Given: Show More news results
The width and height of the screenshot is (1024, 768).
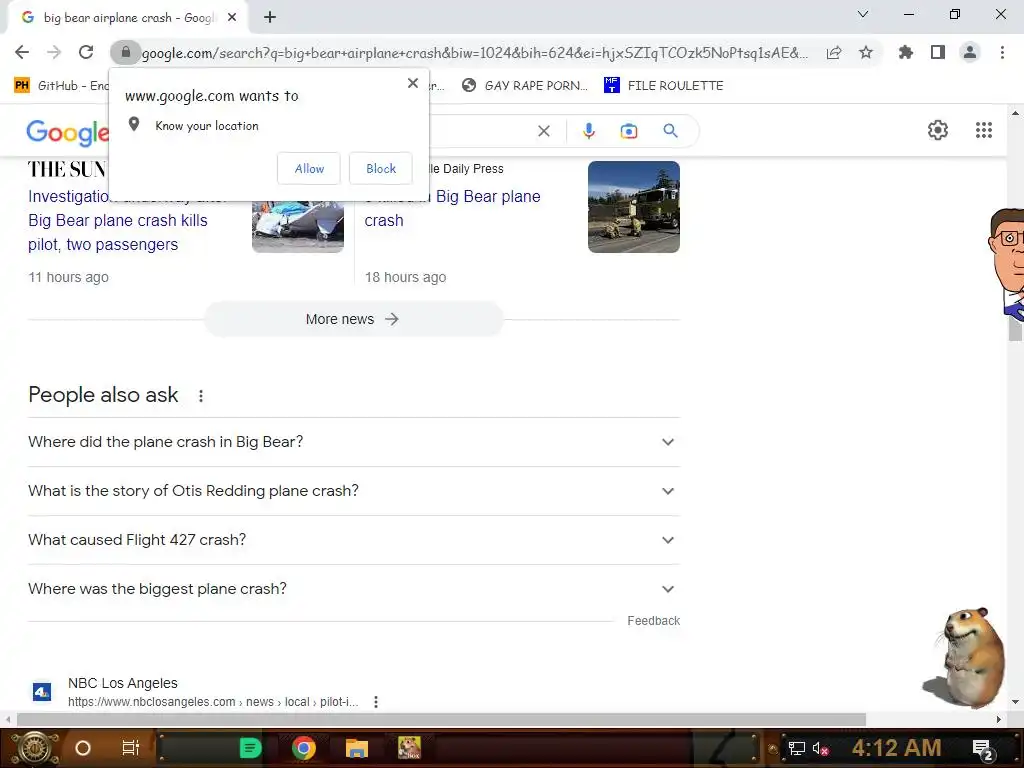Looking at the screenshot, I should (x=353, y=319).
